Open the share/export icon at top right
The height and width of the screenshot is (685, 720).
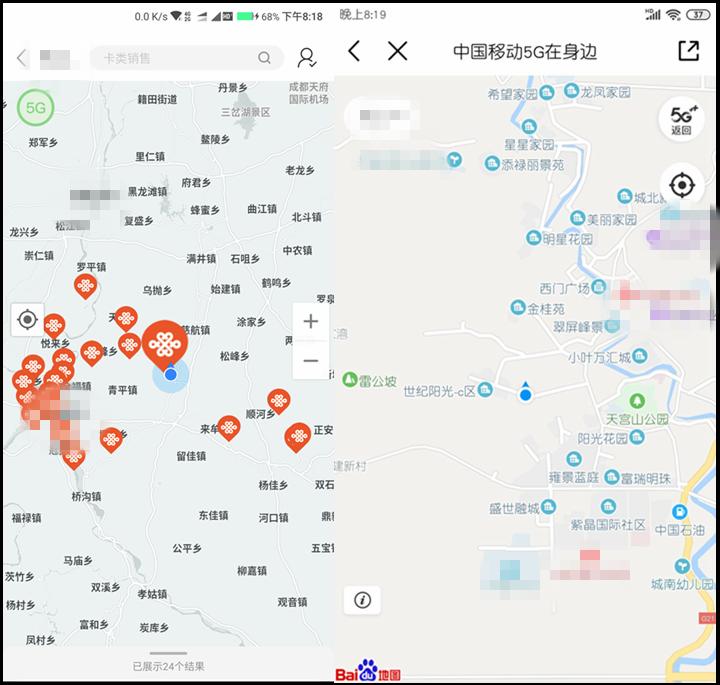[689, 51]
